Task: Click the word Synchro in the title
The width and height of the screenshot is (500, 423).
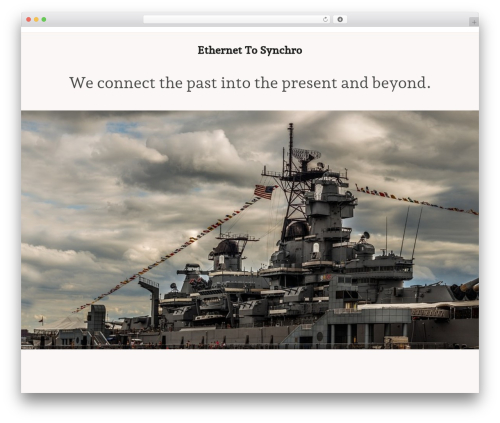Action: point(281,50)
